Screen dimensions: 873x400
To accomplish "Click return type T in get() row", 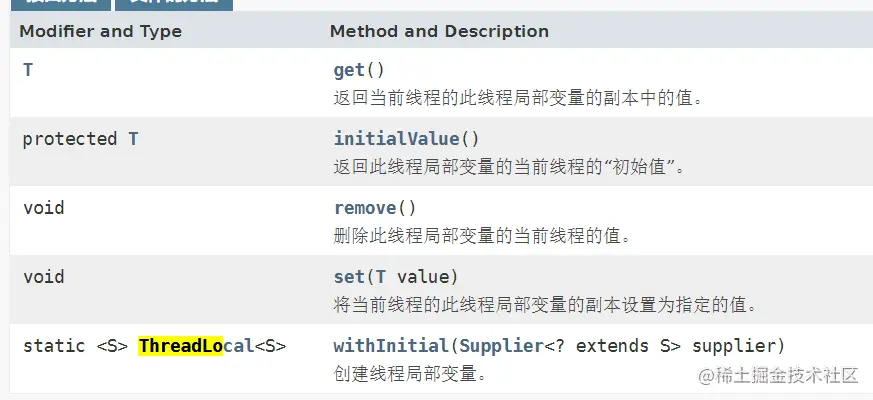I will tap(28, 71).
